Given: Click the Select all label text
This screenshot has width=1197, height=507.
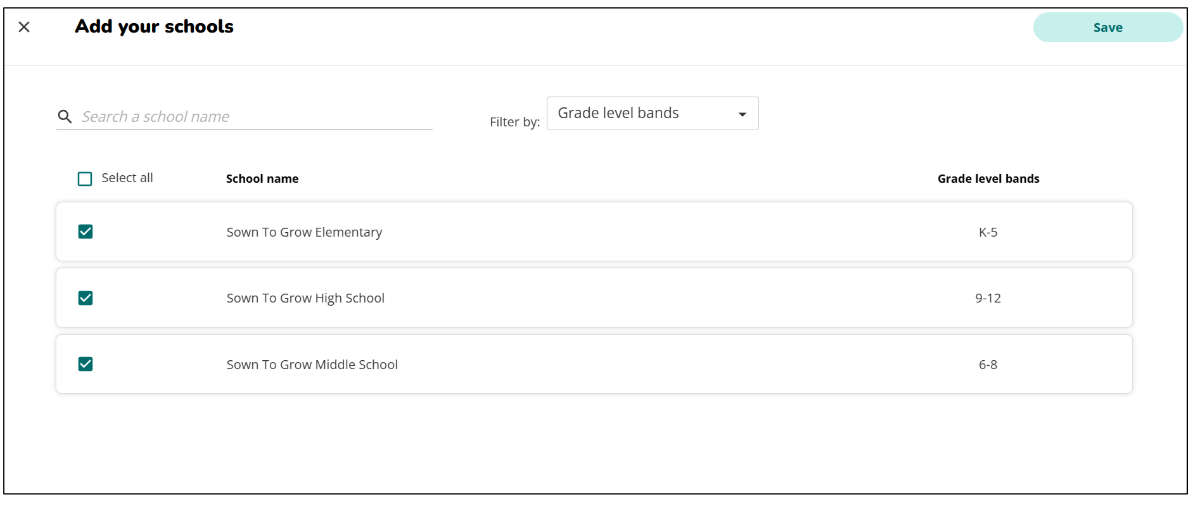Looking at the screenshot, I should click(127, 178).
